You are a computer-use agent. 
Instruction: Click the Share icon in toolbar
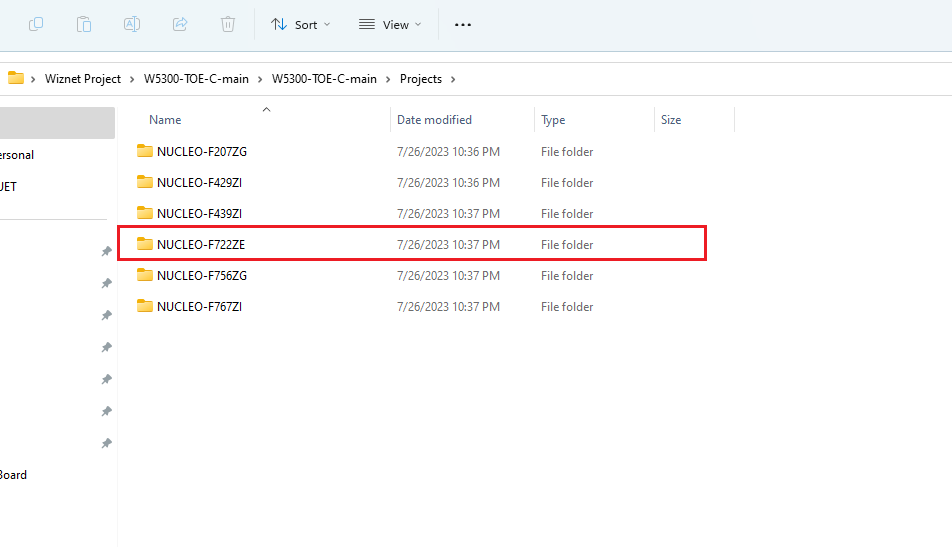click(180, 24)
